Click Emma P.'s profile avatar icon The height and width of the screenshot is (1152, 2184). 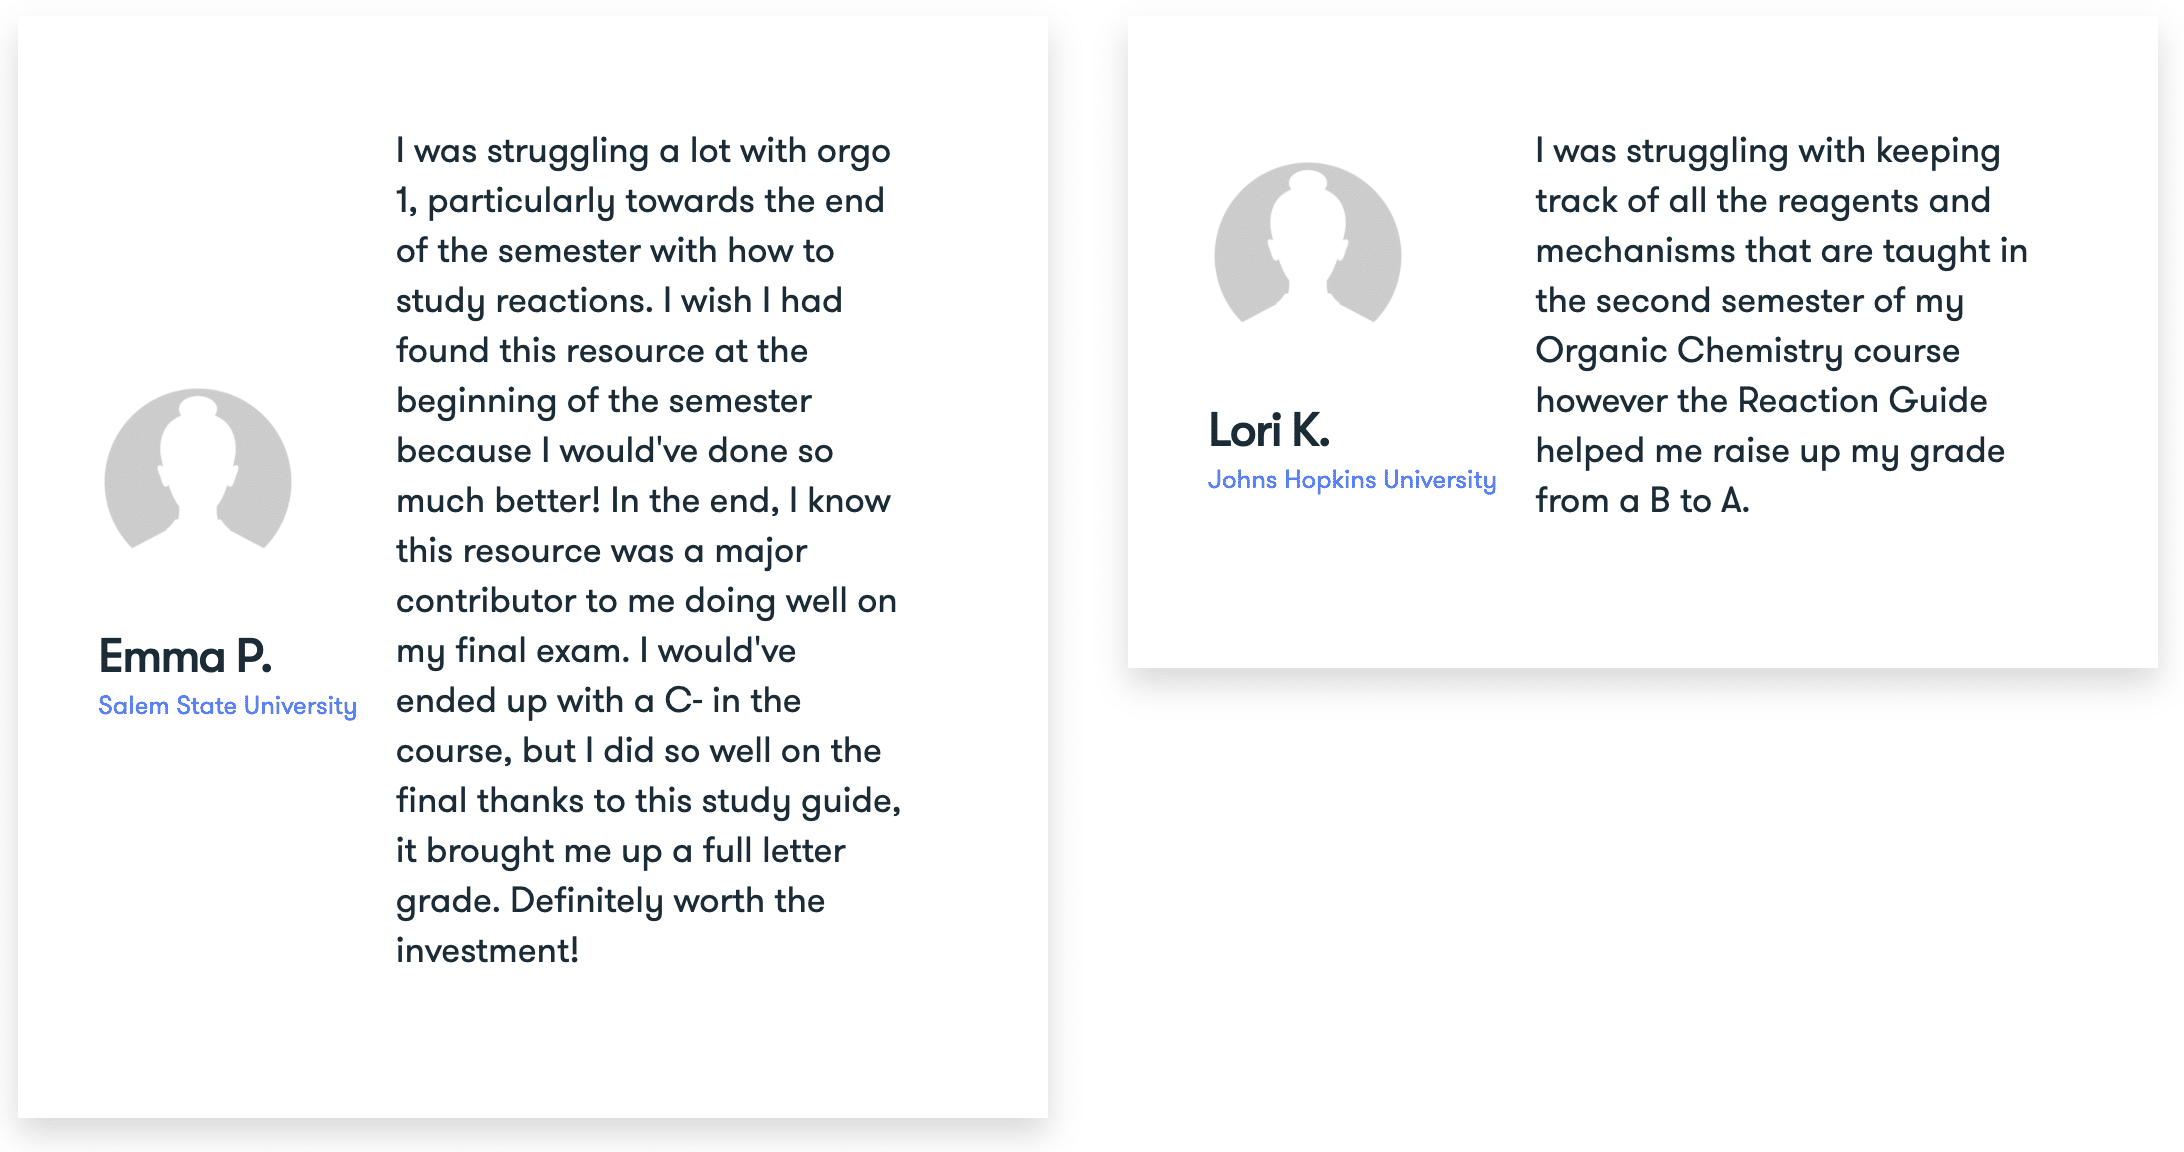coord(198,470)
